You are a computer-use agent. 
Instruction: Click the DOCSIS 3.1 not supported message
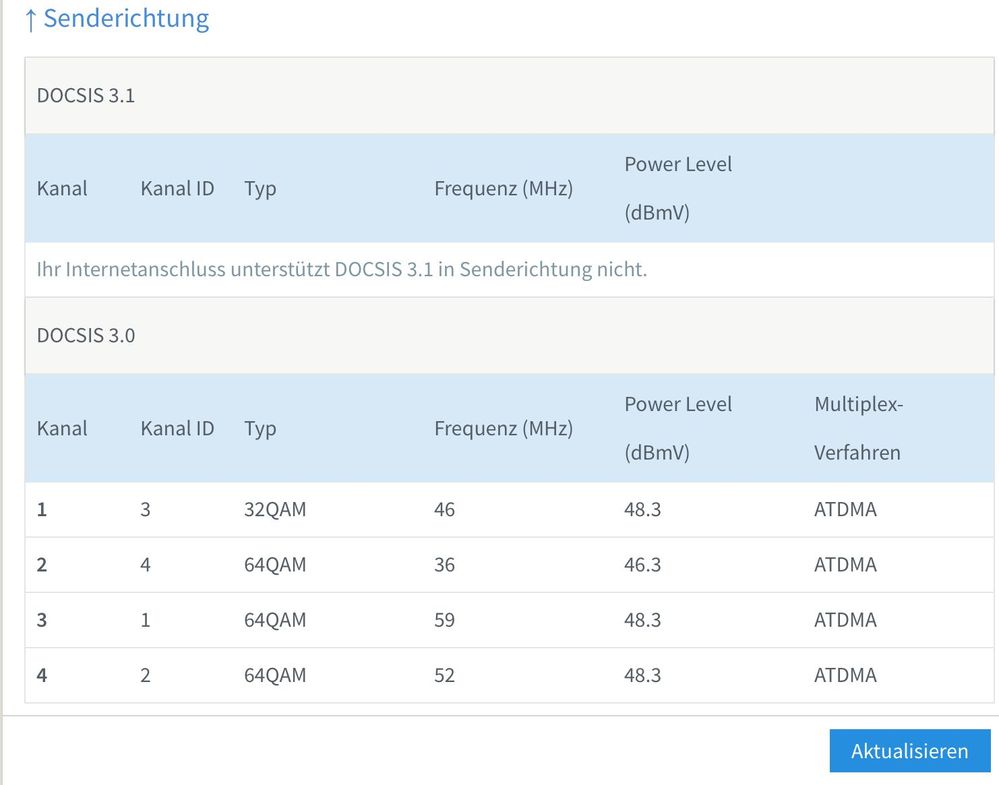coord(341,270)
